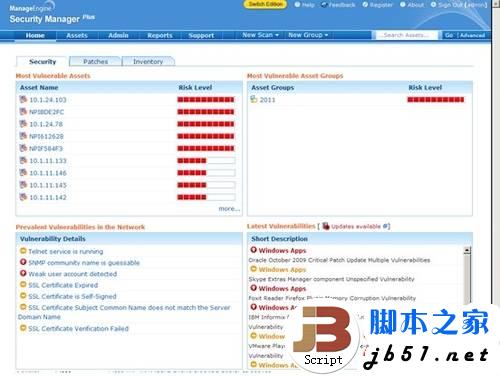
Task: Switch to the Security tab
Action: [x=42, y=61]
